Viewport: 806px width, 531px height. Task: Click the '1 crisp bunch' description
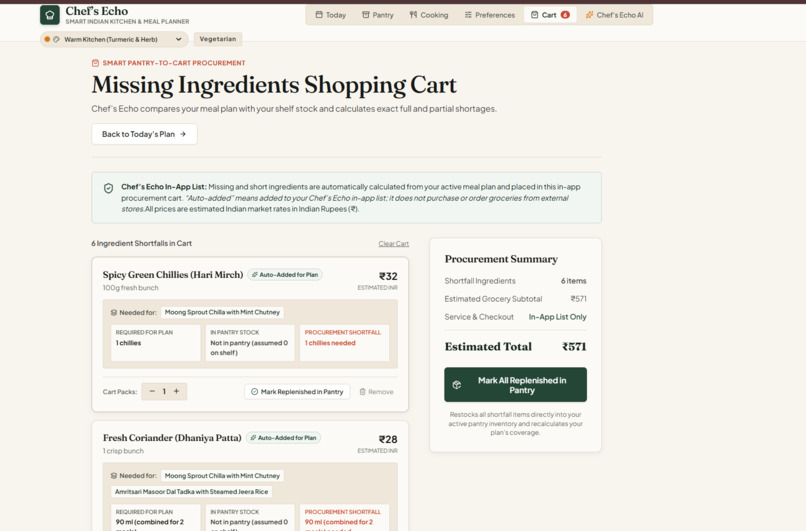123,451
